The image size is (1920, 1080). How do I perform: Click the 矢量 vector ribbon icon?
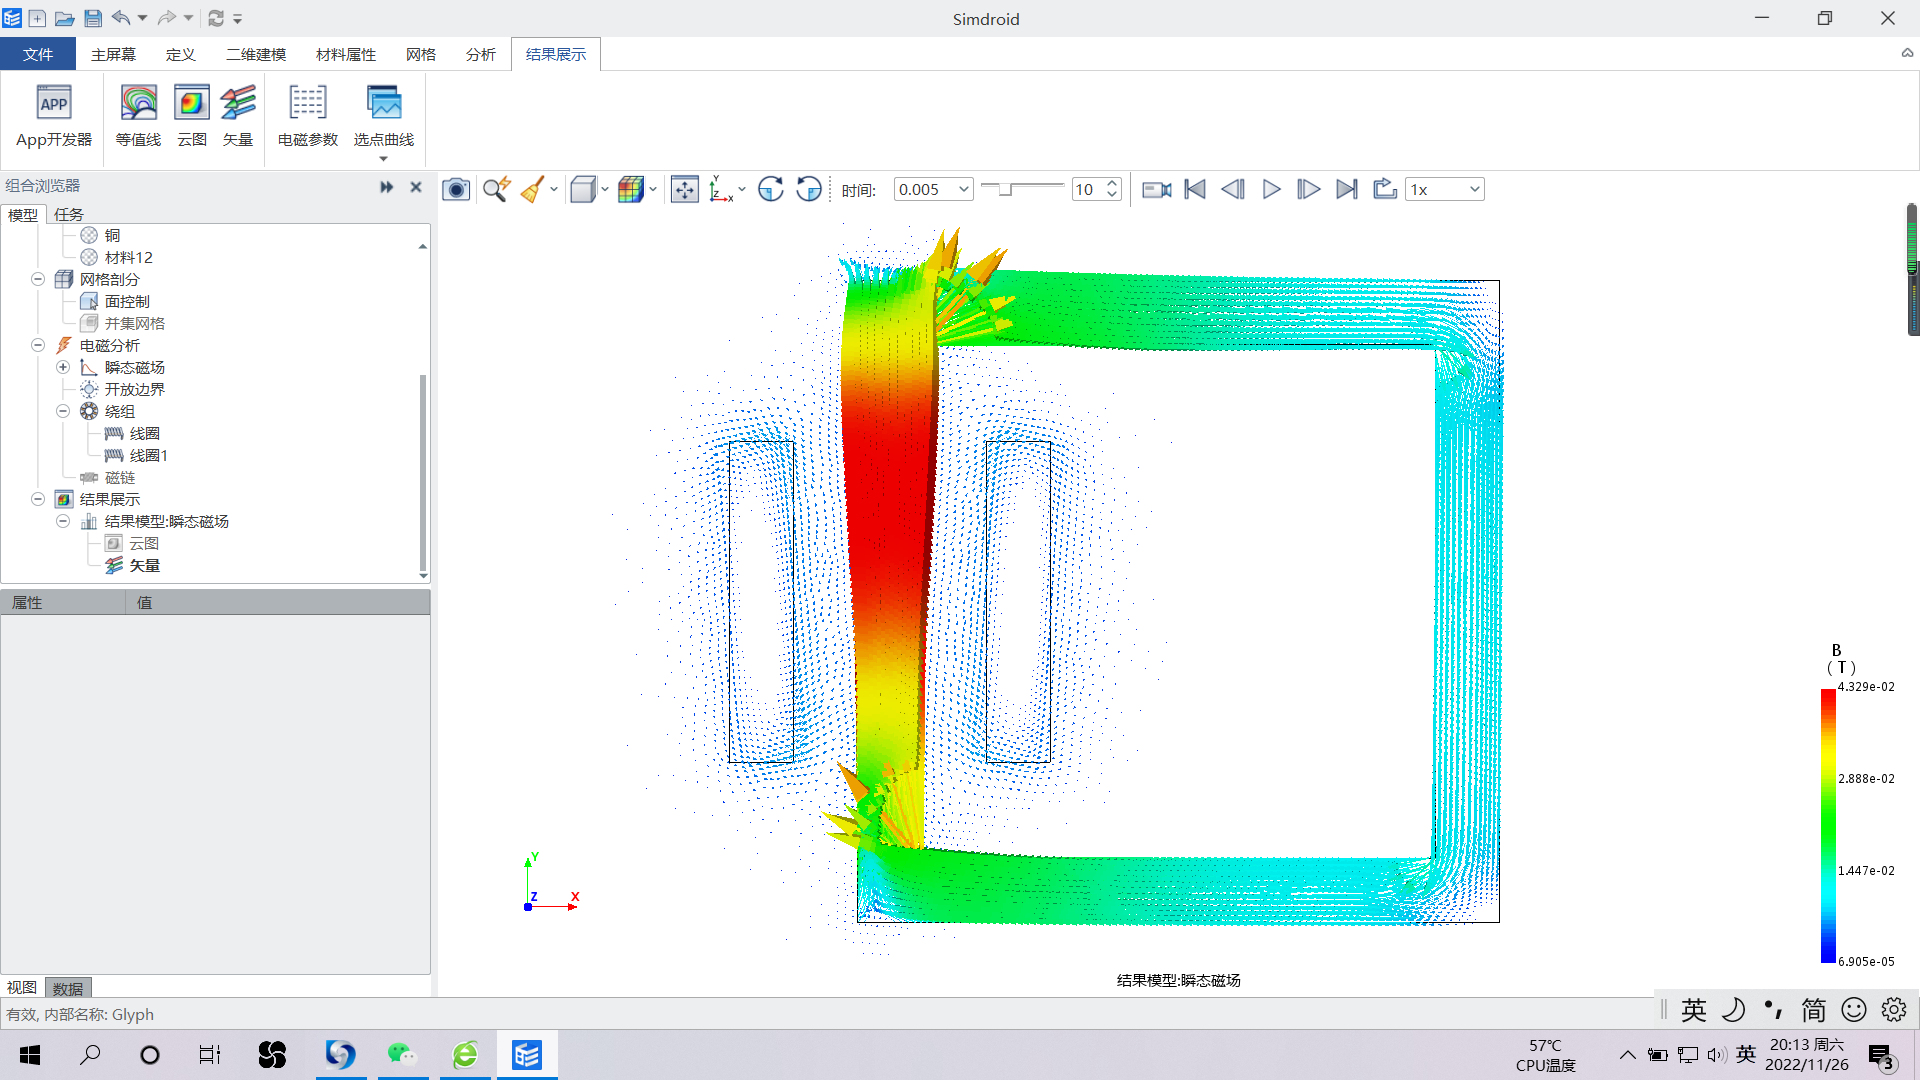238,116
